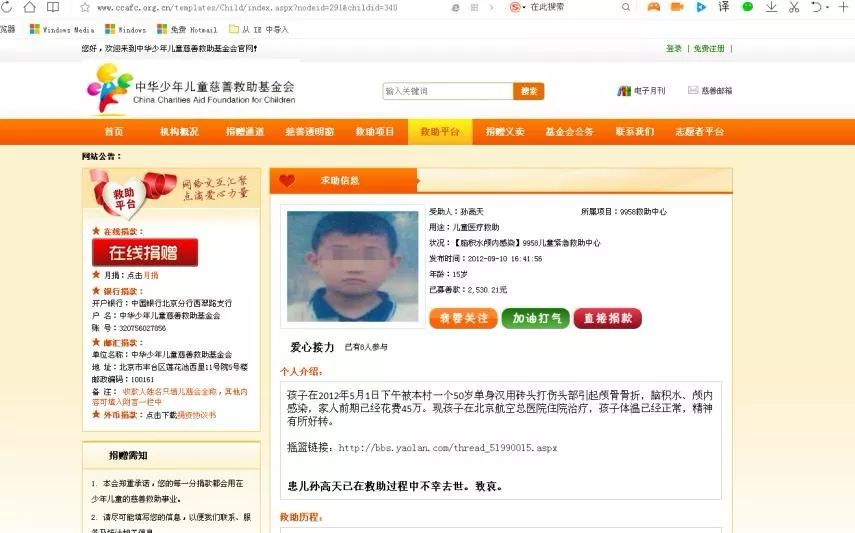Go to the 志愿者平台 navigation tab
The height and width of the screenshot is (533, 855).
[699, 131]
